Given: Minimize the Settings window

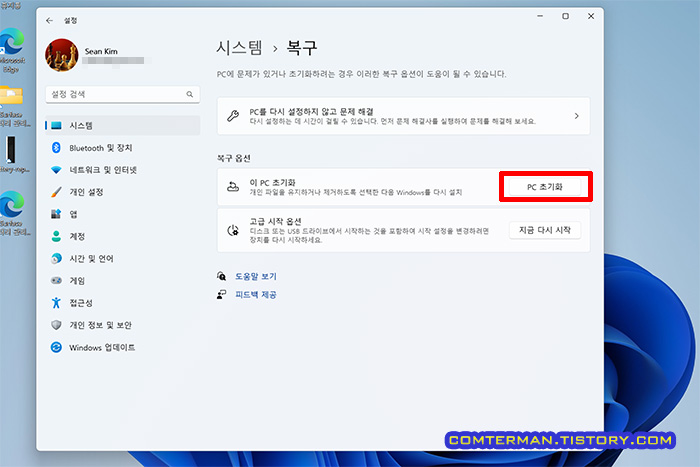Looking at the screenshot, I should coord(540,16).
